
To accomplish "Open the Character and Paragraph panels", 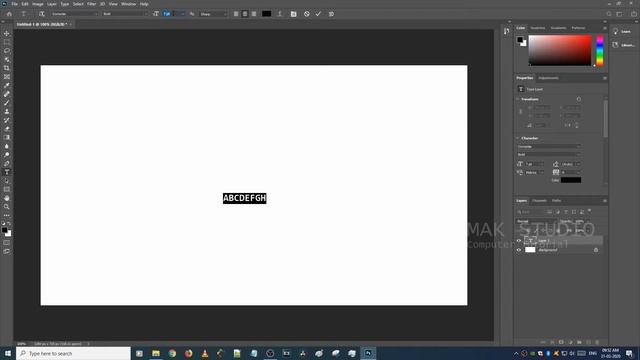I will click(293, 14).
